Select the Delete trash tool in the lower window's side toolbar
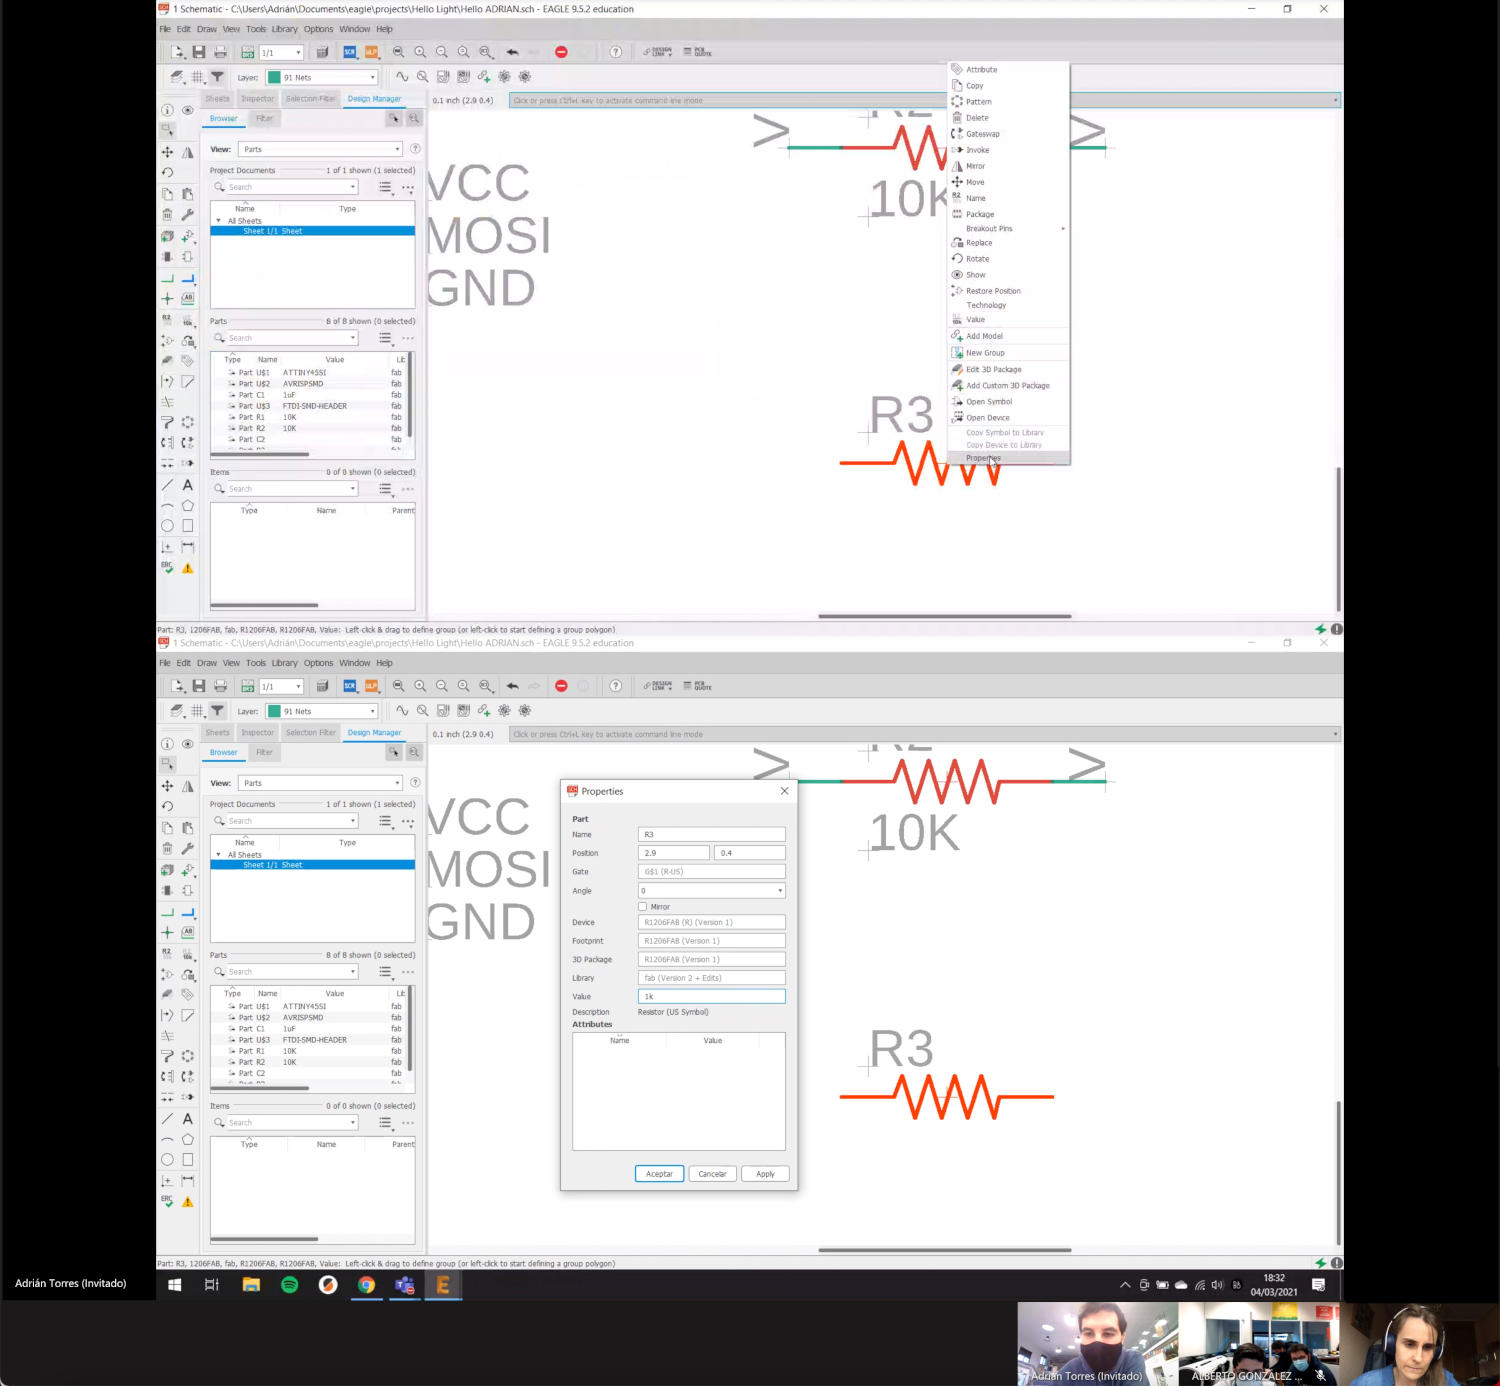1500x1386 pixels. [x=167, y=848]
